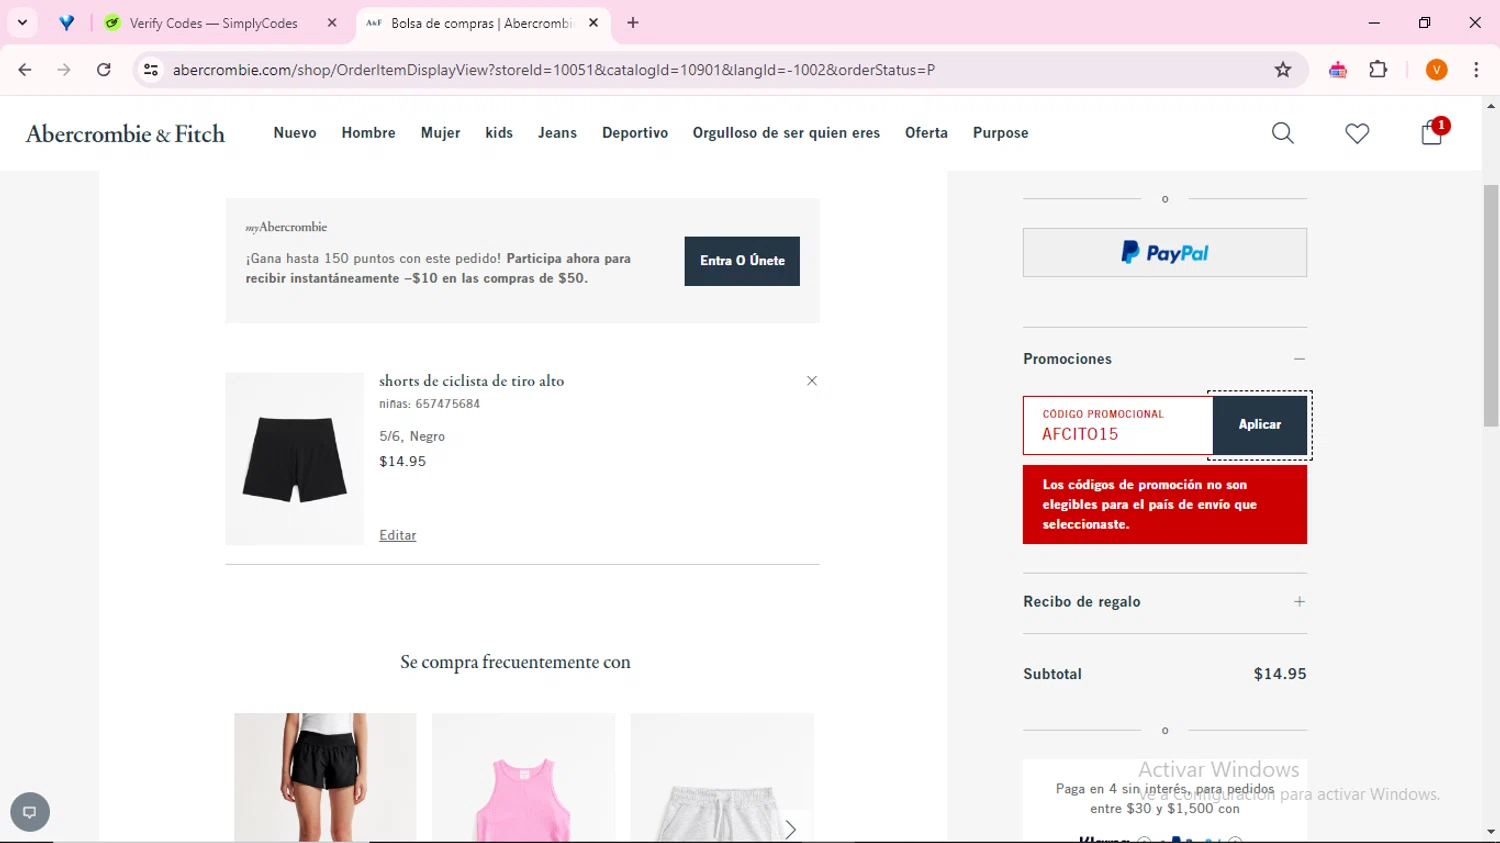Image resolution: width=1500 pixels, height=843 pixels.
Task: Open the site search magnifier icon
Action: pyautogui.click(x=1283, y=133)
